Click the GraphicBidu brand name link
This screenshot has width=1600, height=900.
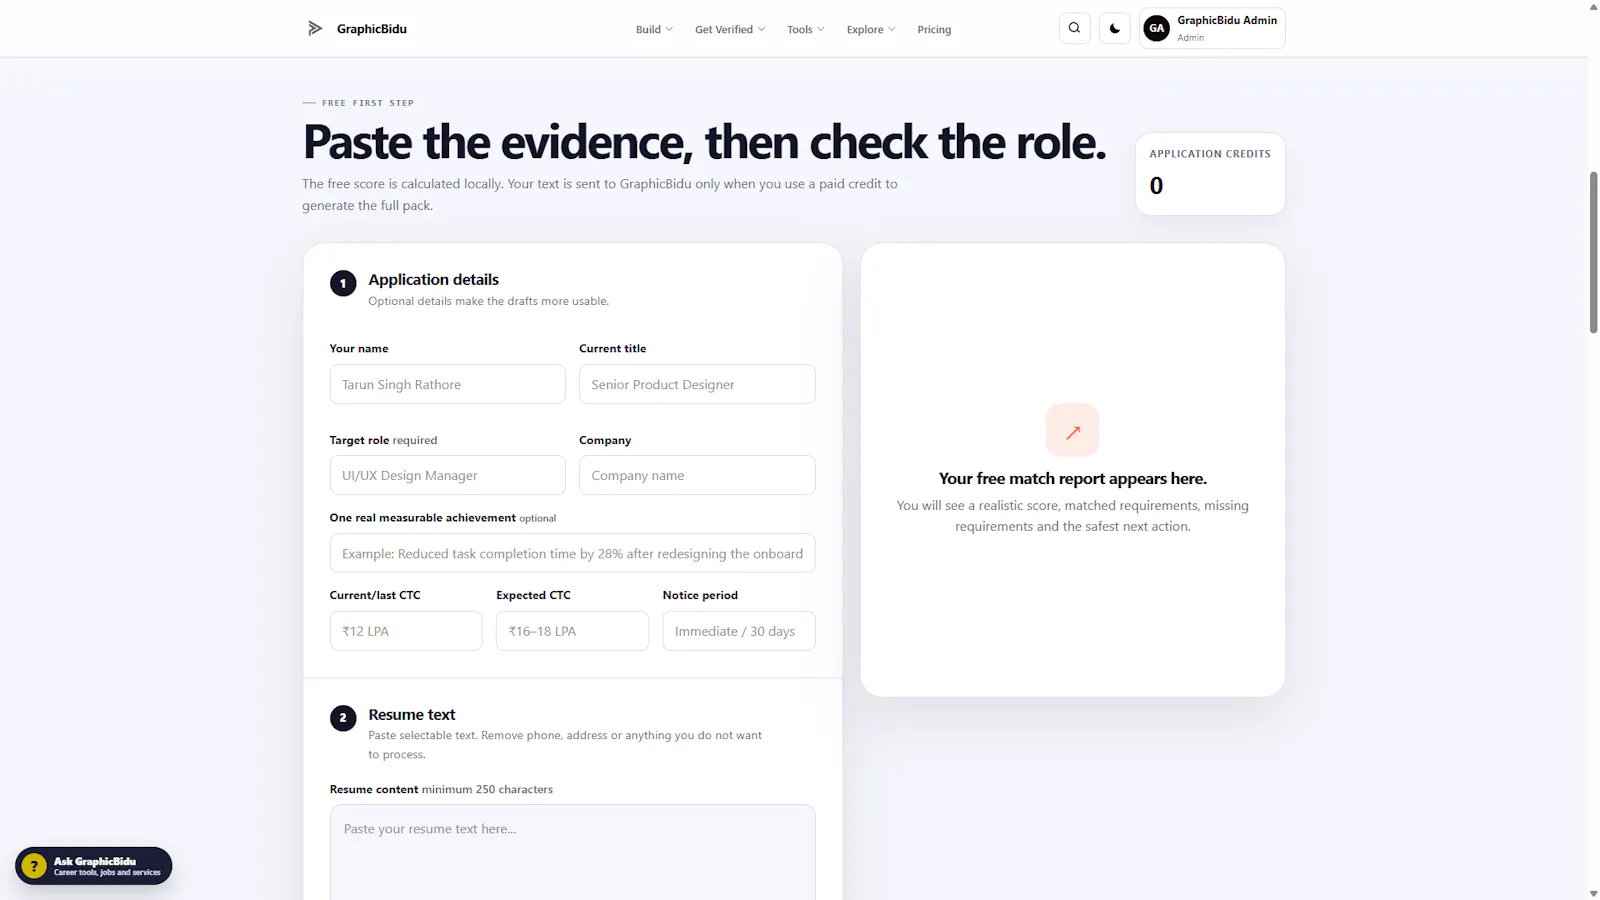372,29
